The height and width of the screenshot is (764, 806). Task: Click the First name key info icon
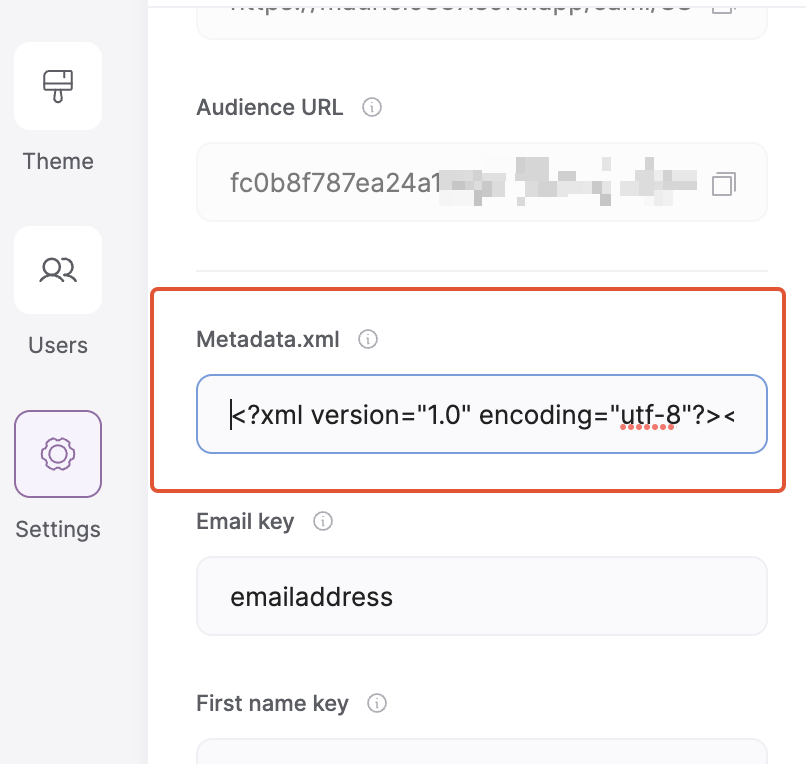click(x=376, y=703)
